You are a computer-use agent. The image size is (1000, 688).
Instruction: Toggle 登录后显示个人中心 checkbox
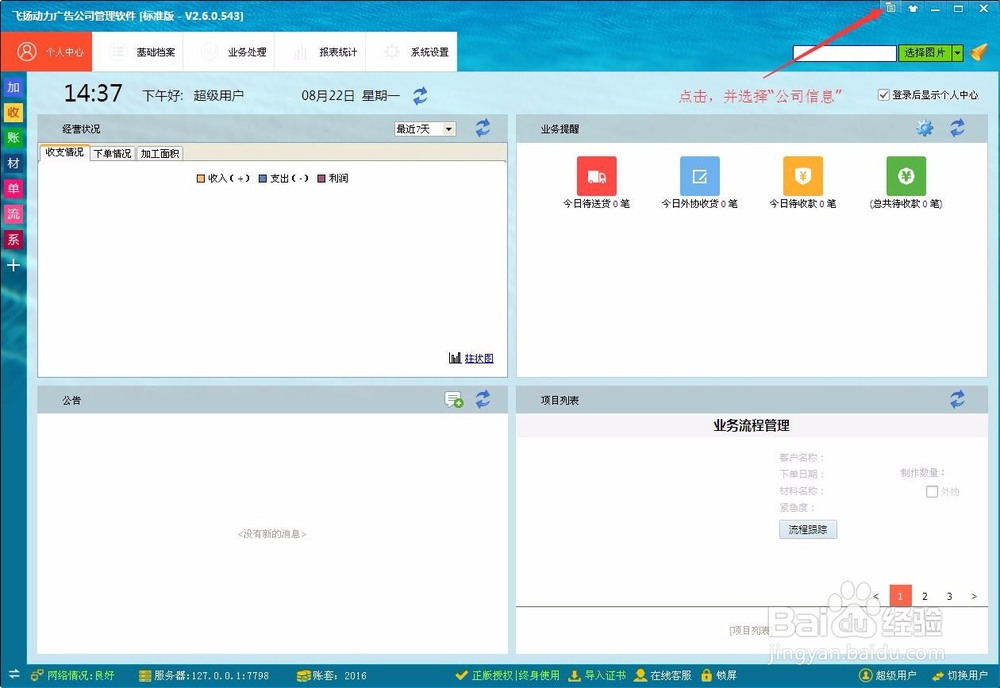(882, 93)
